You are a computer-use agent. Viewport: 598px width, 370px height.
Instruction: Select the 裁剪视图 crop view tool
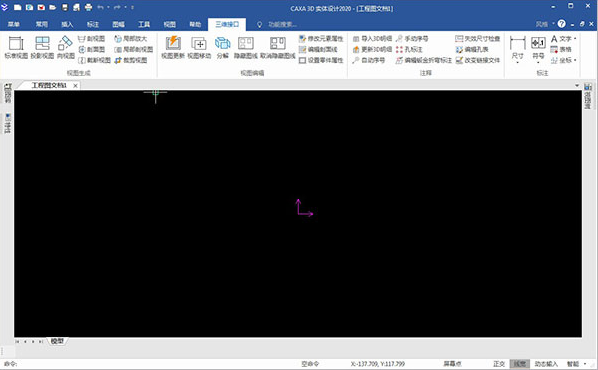point(130,60)
